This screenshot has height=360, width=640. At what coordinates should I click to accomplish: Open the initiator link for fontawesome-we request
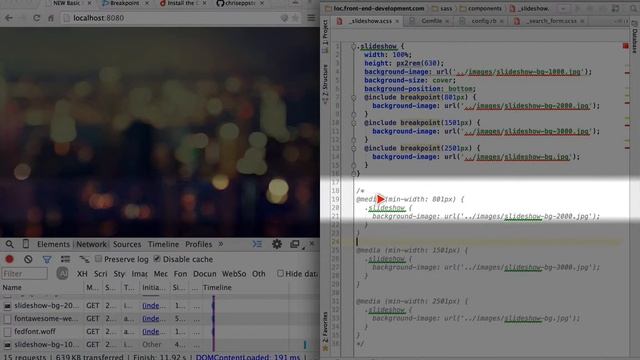[x=153, y=318]
